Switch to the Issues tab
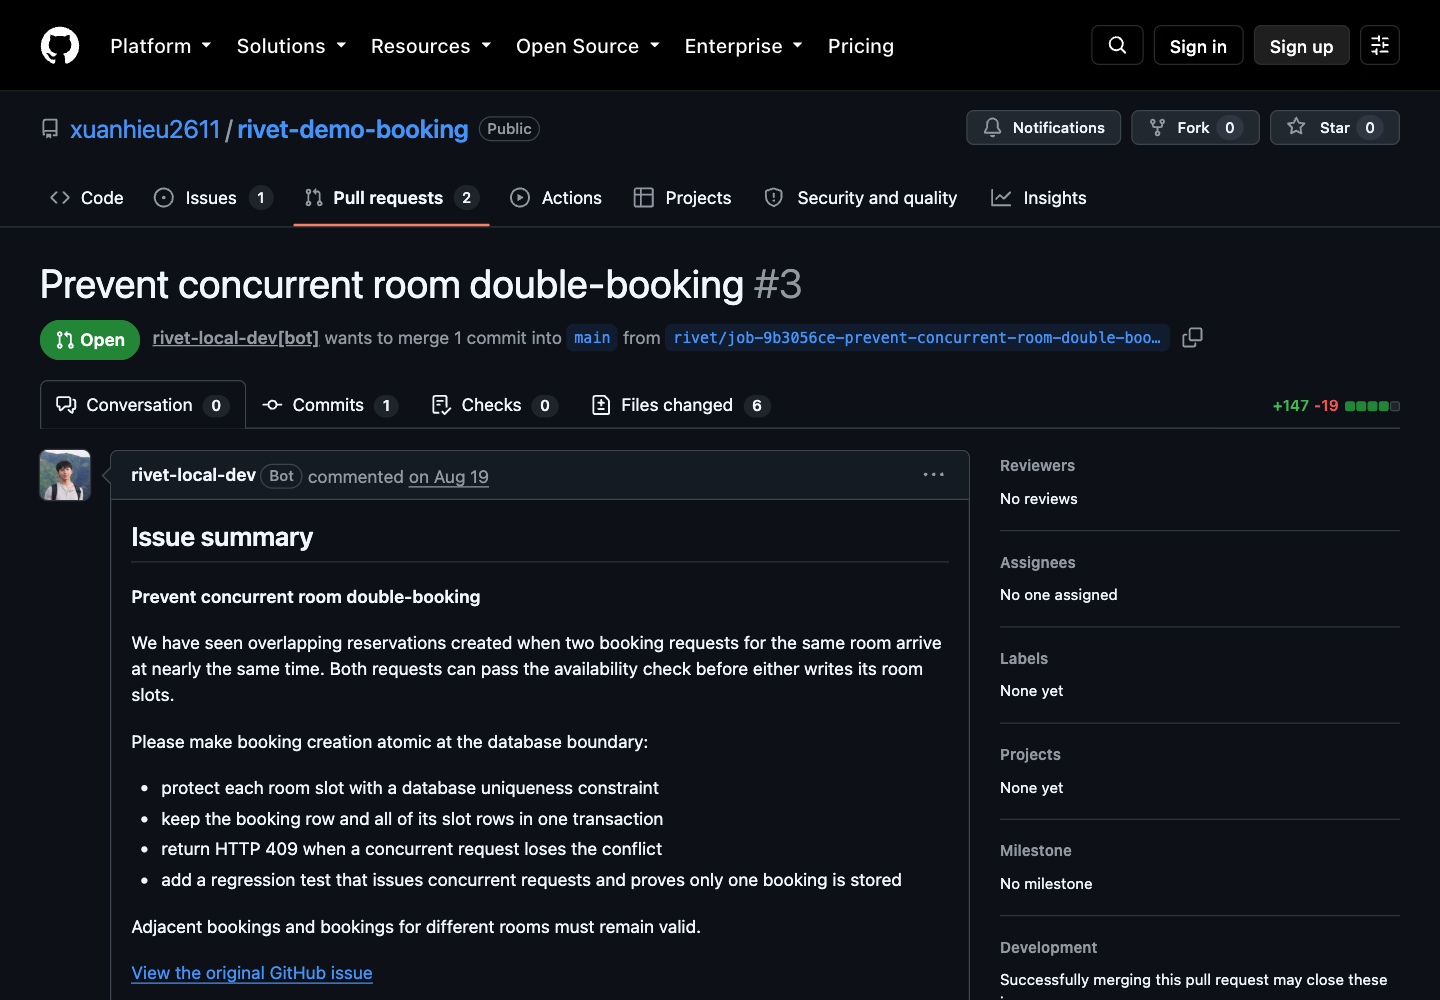 213,198
